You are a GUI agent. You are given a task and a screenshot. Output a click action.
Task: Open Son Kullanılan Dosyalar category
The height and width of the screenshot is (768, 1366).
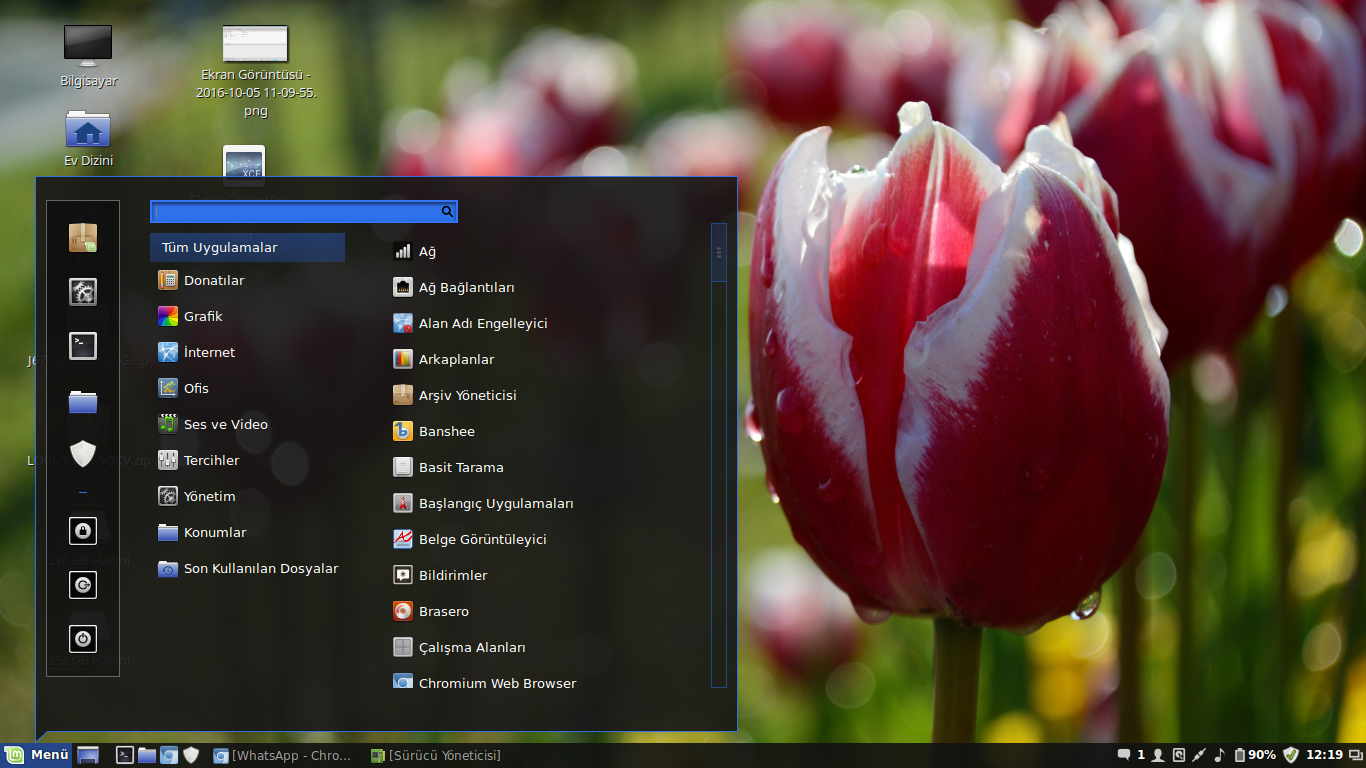click(x=248, y=569)
